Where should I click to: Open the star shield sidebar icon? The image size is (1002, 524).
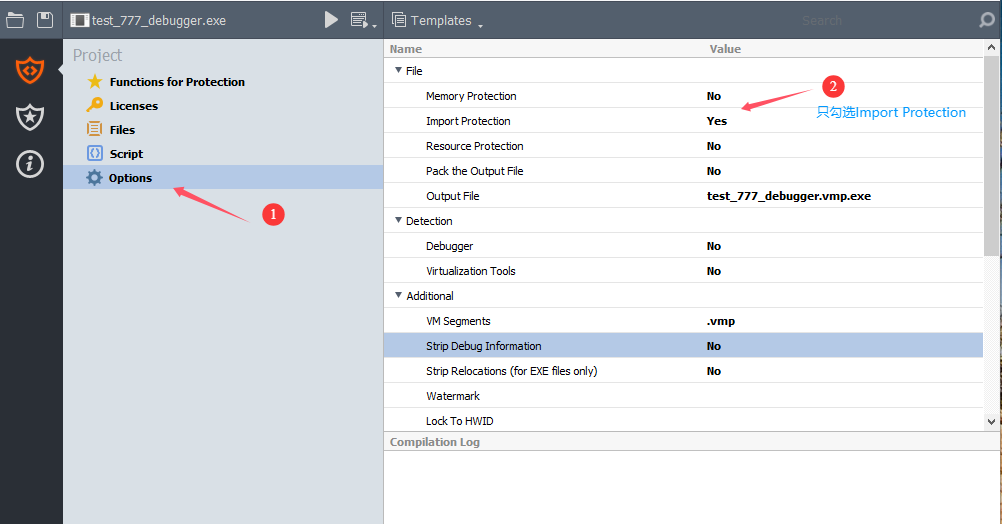30,117
